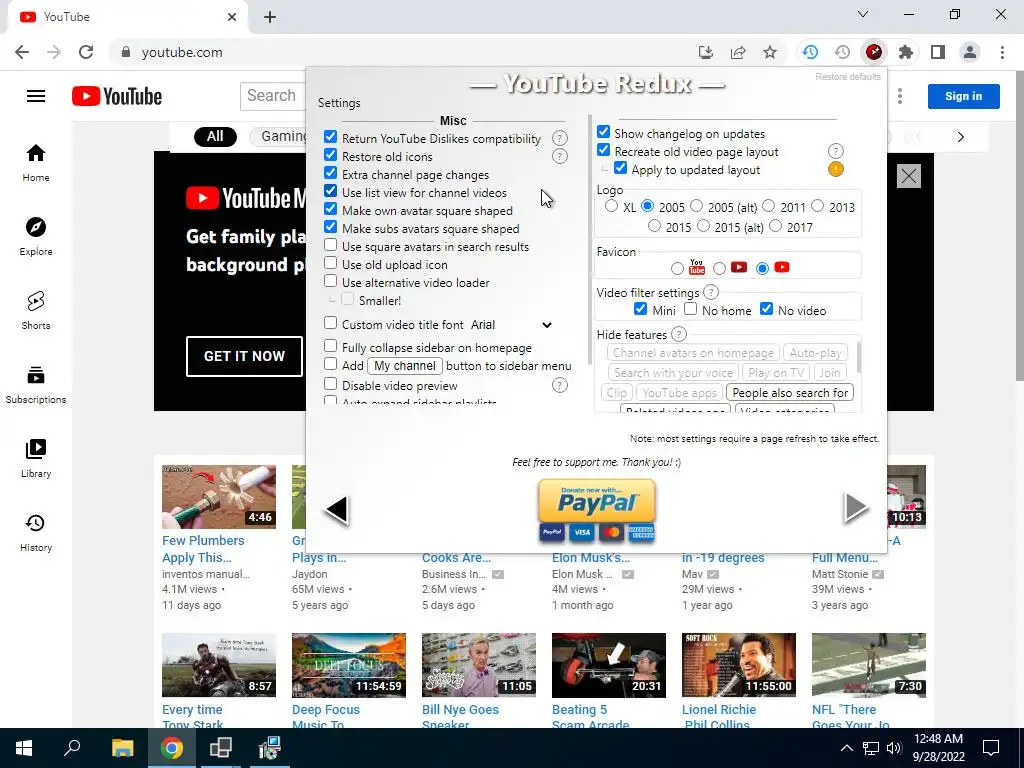Toggle the Chrome side panel icon
Screen dimensions: 1024x768
[x=938, y=52]
